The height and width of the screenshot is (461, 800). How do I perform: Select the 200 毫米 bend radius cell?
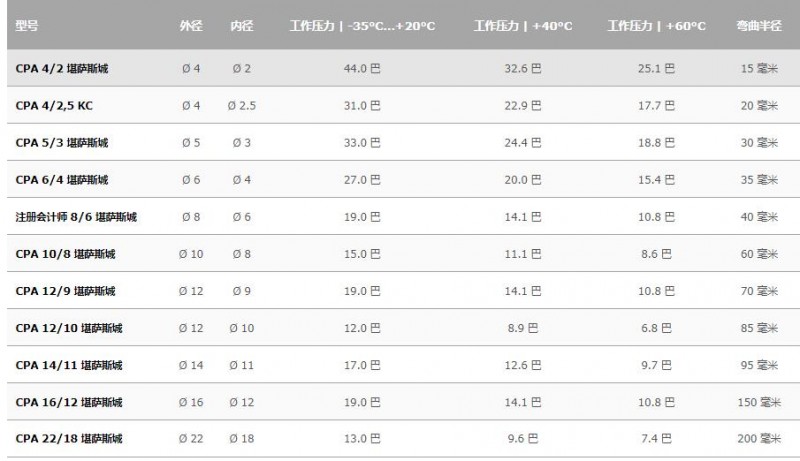pos(759,439)
